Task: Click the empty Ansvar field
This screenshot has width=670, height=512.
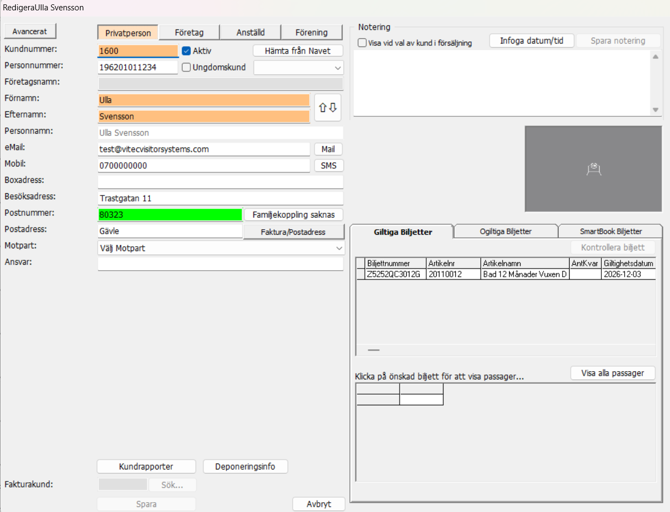Action: pos(220,264)
